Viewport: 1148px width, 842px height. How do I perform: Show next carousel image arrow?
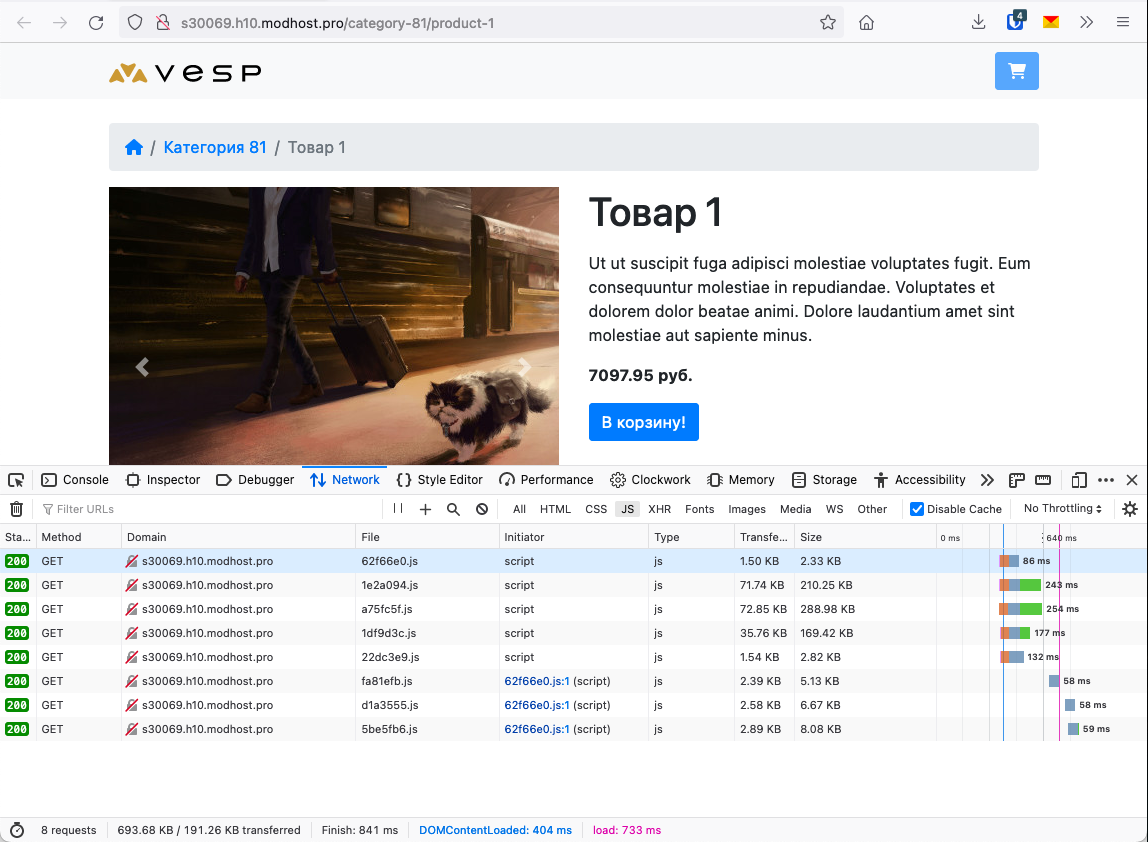[524, 367]
